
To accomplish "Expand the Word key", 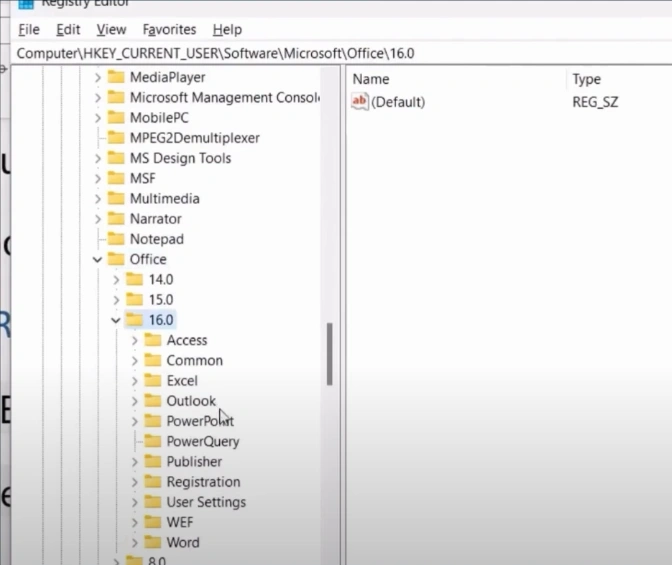I will click(x=135, y=543).
